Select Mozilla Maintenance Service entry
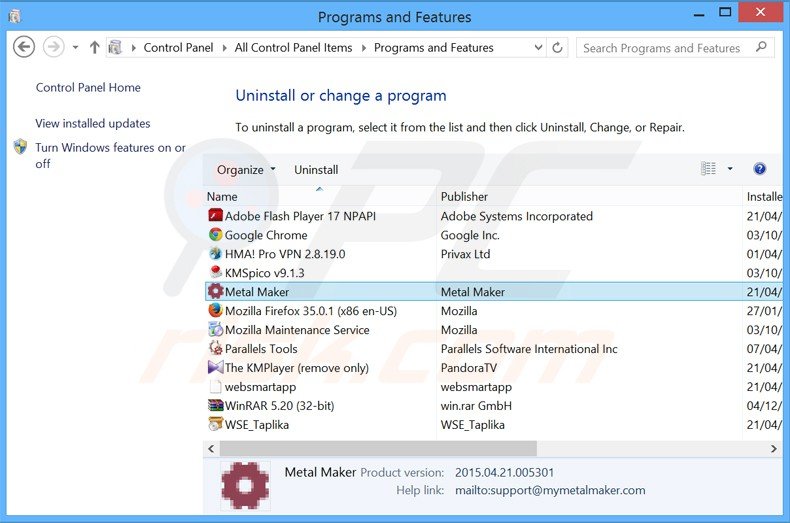Screen dimensions: 790x523 point(297,330)
